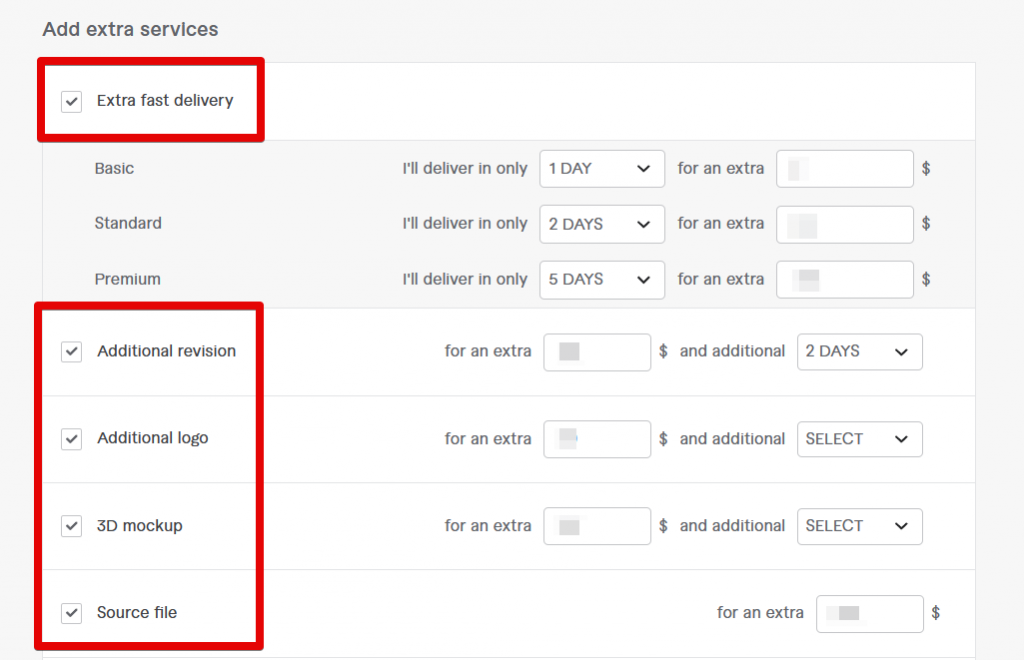The image size is (1024, 660).
Task: Open the Premium delivery dropdown showing 5 DAYS
Action: (x=601, y=279)
